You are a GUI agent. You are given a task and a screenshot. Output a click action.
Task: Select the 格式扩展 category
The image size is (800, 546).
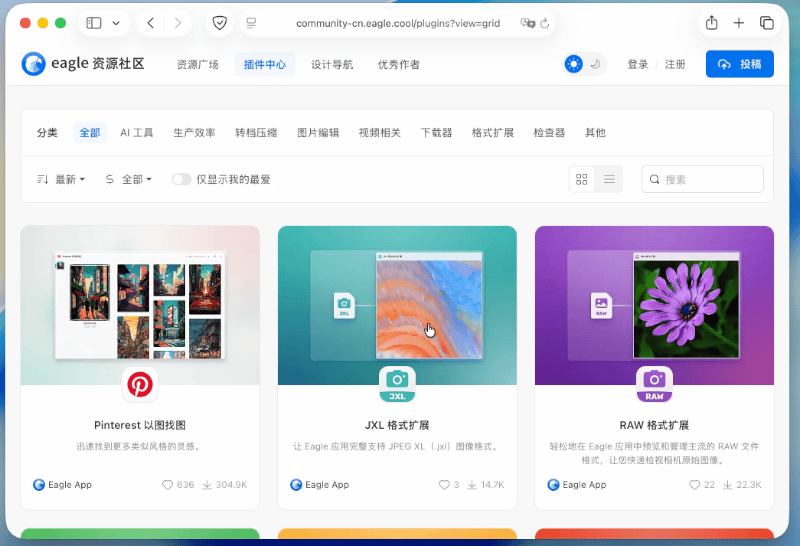(x=493, y=133)
